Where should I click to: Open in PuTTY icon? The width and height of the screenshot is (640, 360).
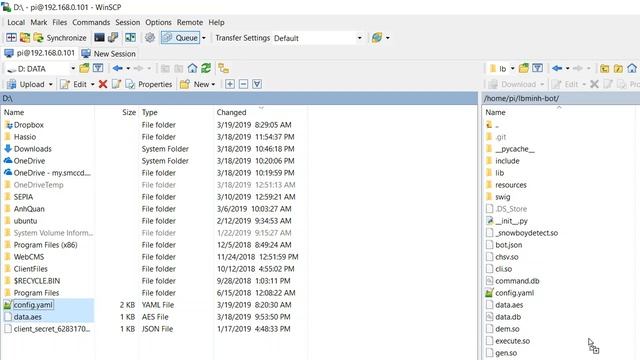tap(113, 38)
